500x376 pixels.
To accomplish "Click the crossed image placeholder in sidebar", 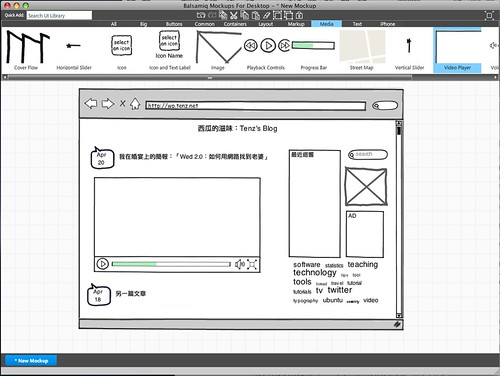I will [x=366, y=187].
